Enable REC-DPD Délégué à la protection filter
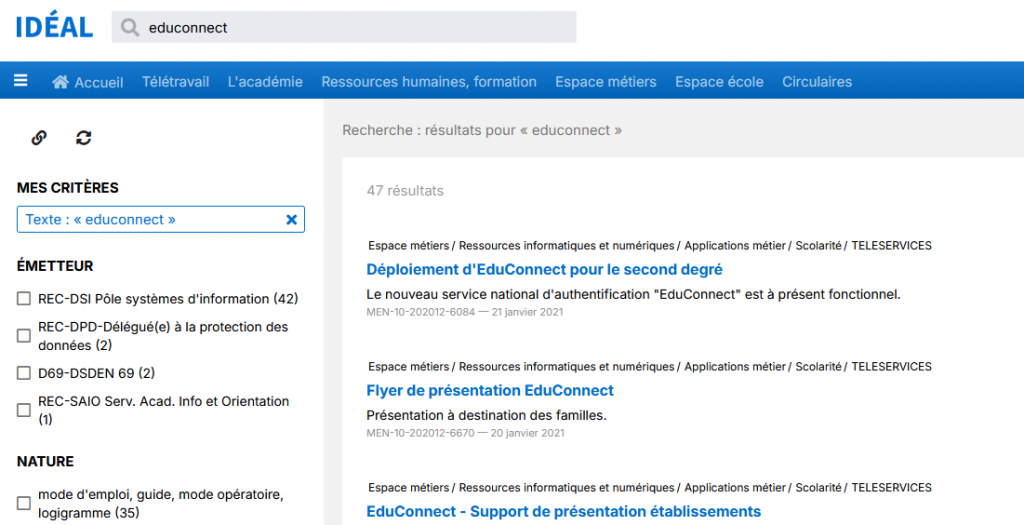The width and height of the screenshot is (1024, 525). (x=24, y=336)
